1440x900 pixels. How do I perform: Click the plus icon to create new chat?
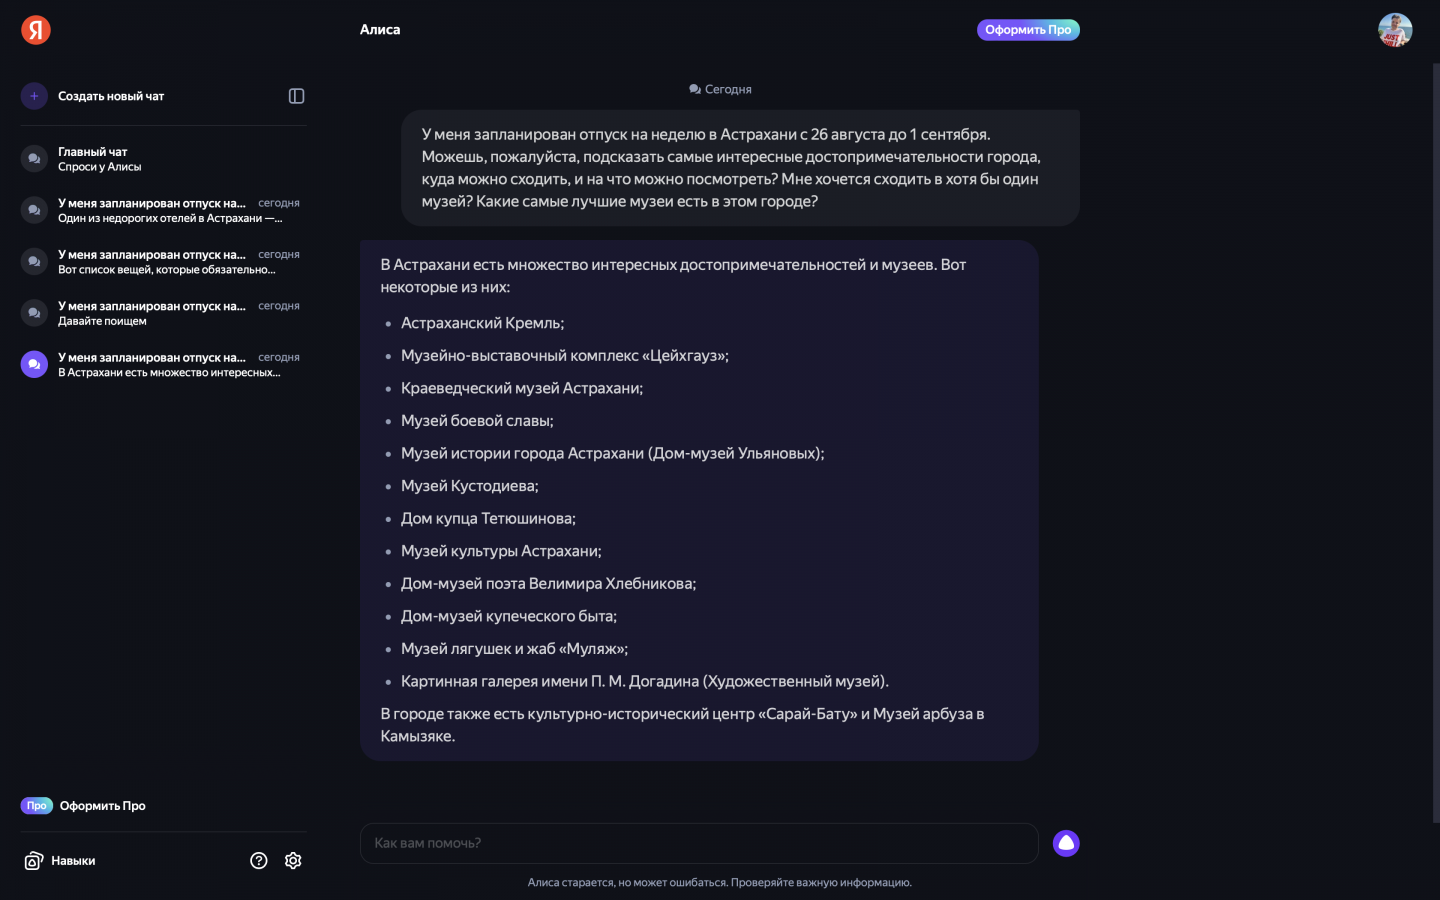34,96
